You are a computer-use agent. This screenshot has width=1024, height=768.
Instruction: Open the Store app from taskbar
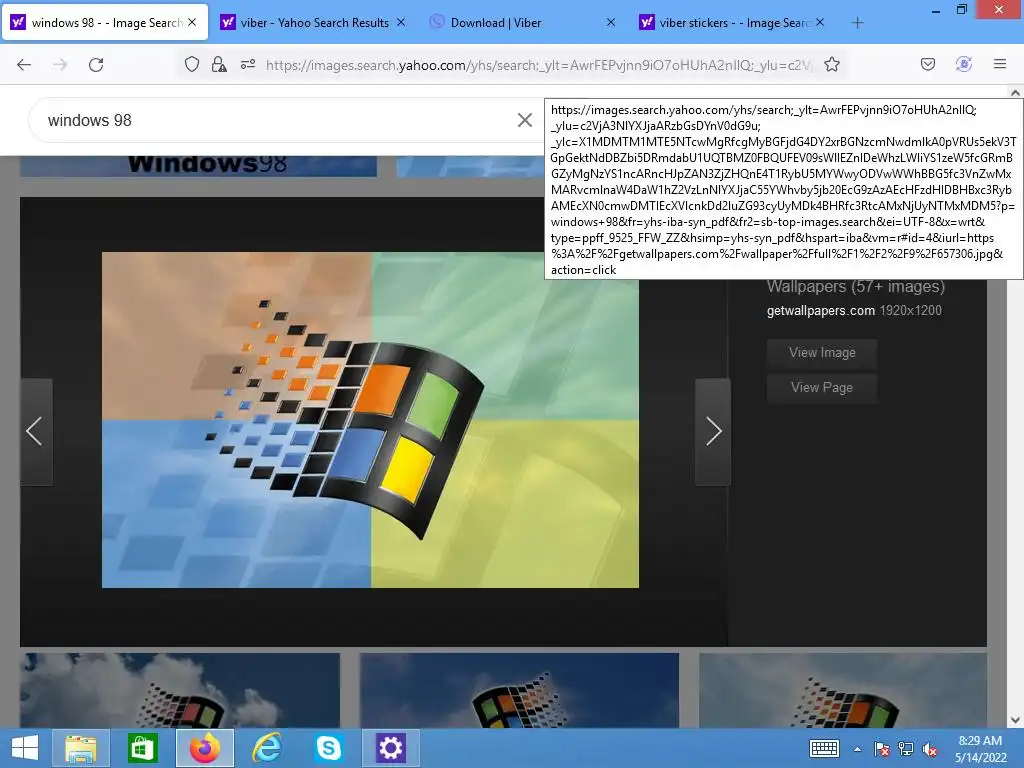pos(142,748)
